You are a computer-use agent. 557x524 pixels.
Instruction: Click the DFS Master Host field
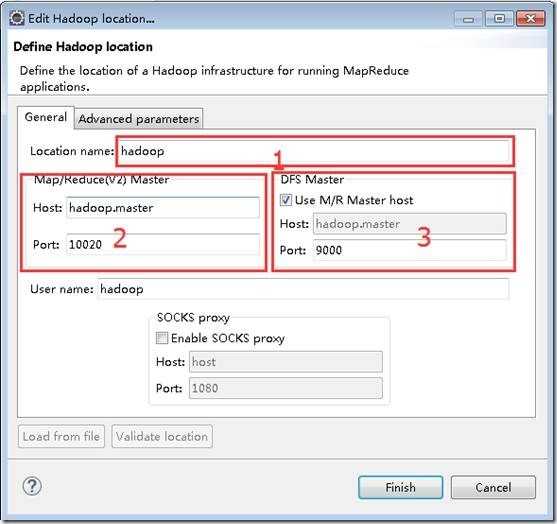tap(410, 224)
